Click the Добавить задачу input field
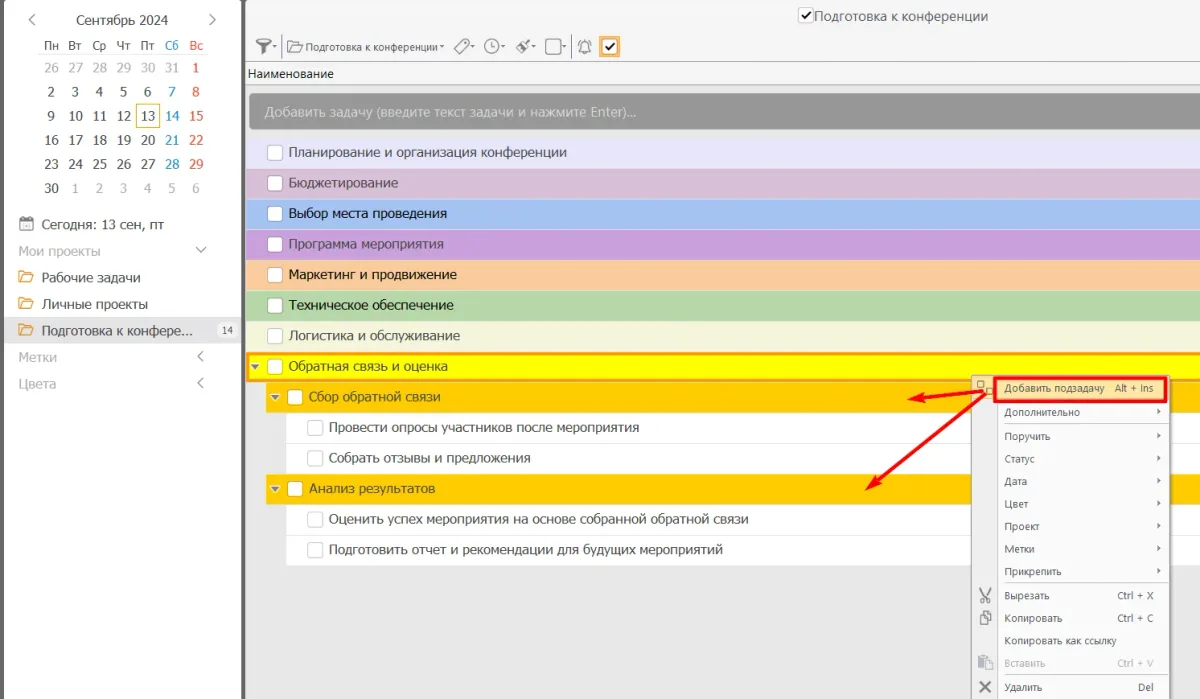 pos(720,113)
